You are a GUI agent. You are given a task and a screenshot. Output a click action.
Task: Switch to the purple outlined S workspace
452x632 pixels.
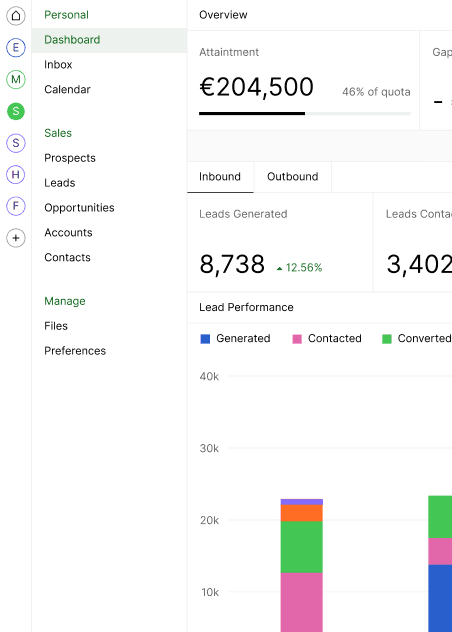pyautogui.click(x=16, y=143)
